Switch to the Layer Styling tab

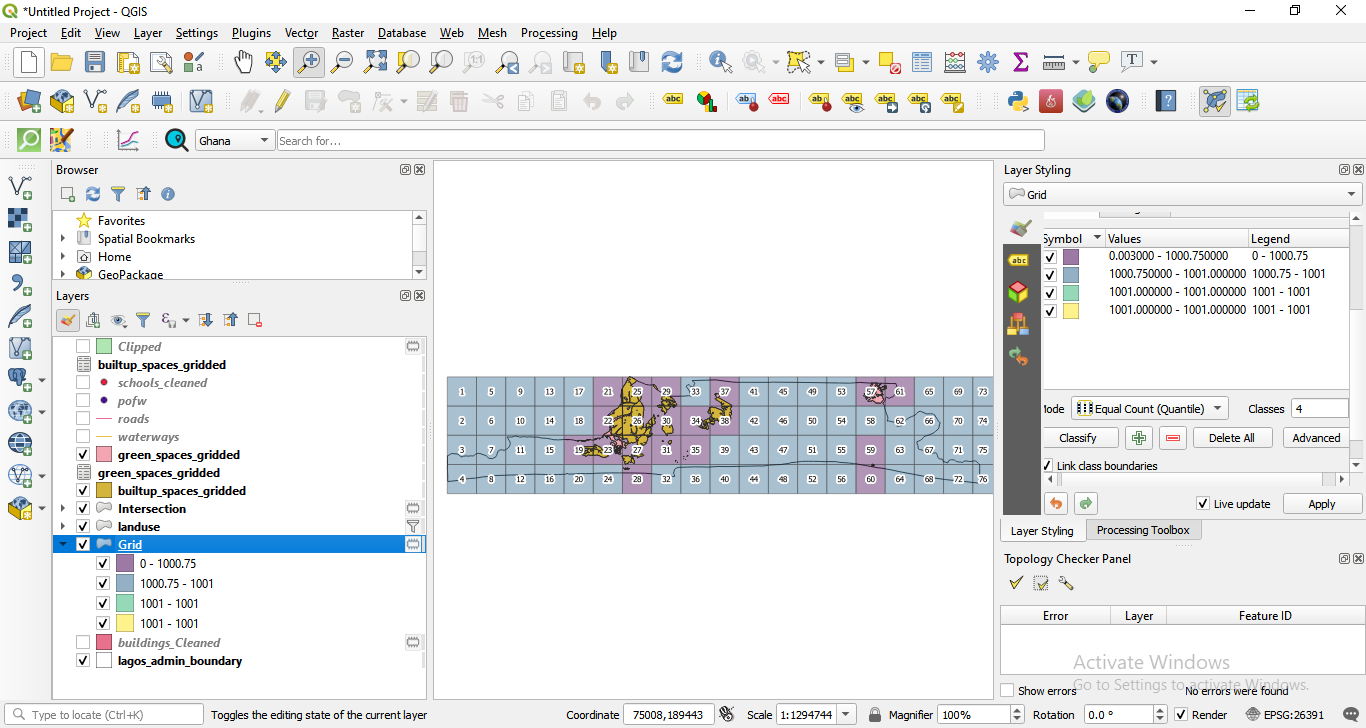click(1042, 531)
